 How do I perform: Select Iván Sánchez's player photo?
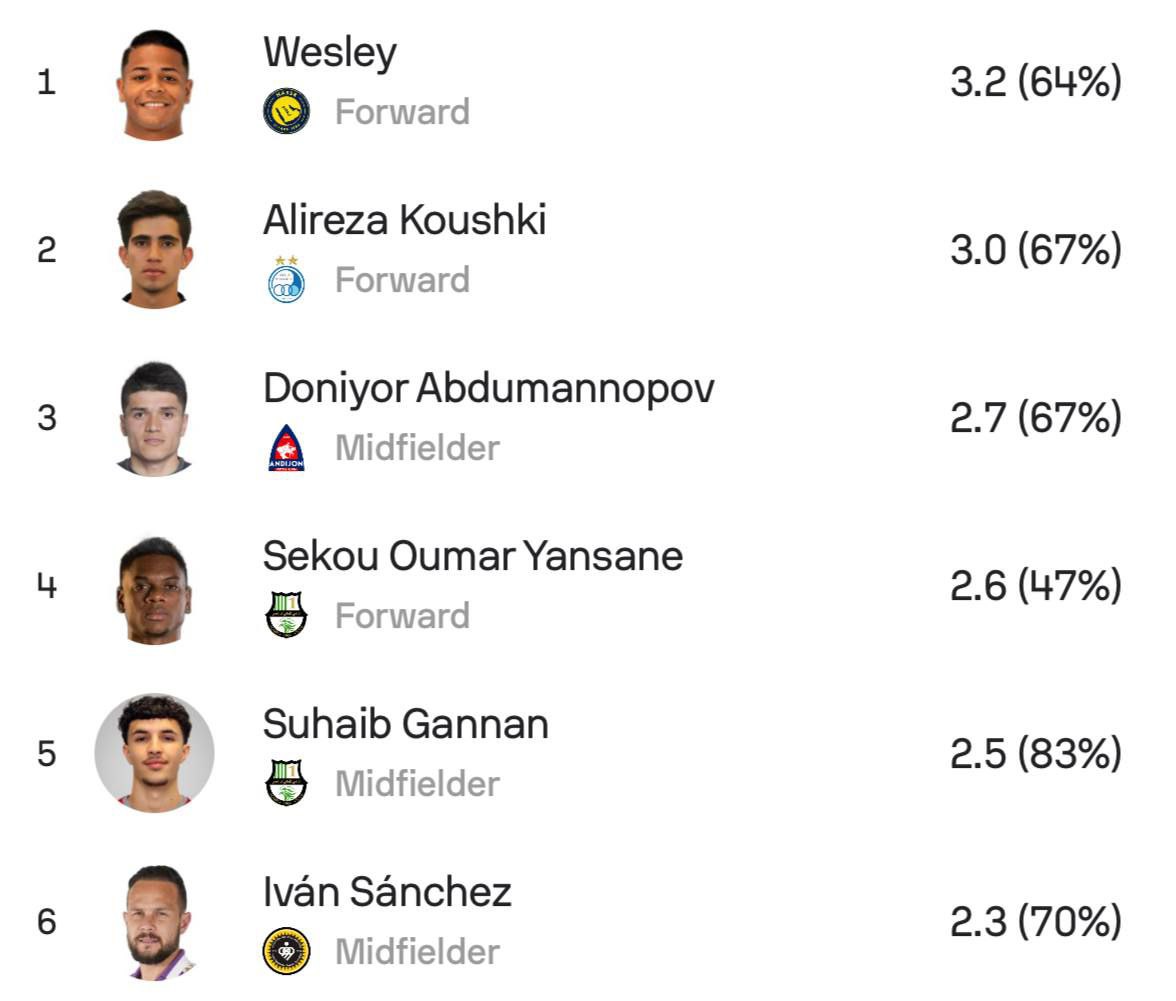coord(157,922)
